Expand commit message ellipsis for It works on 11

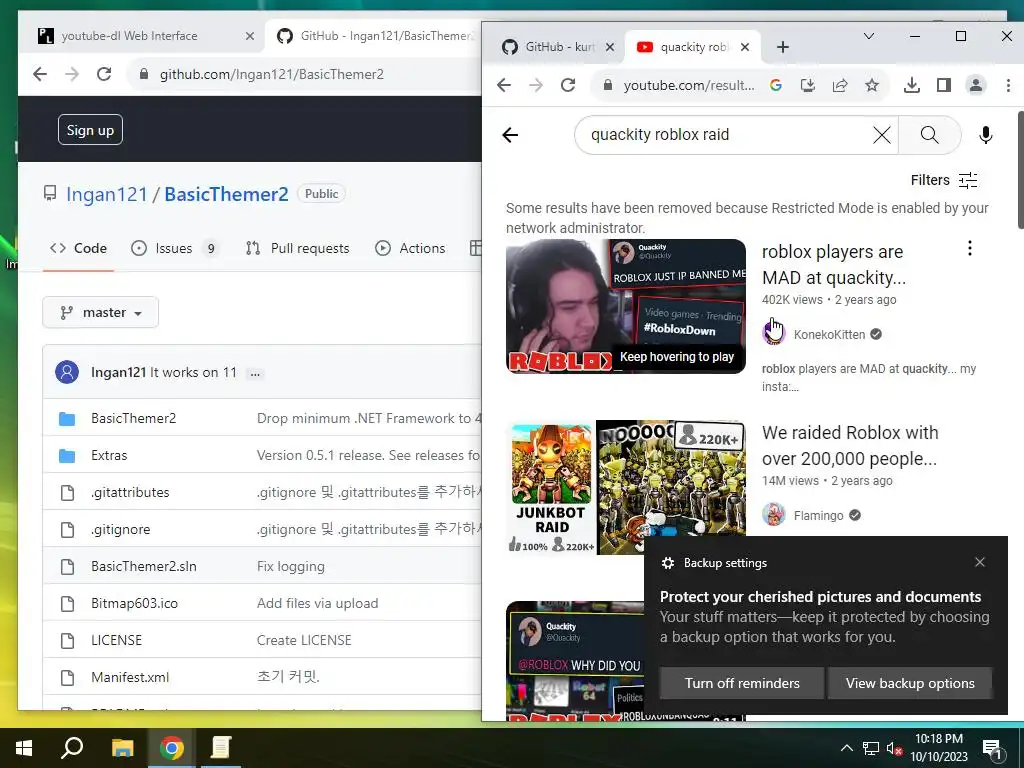255,374
